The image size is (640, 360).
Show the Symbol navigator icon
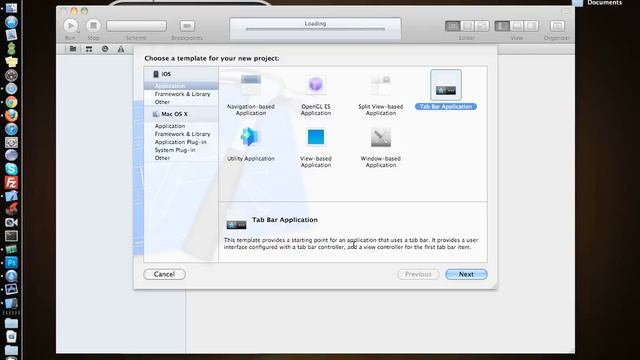point(89,49)
